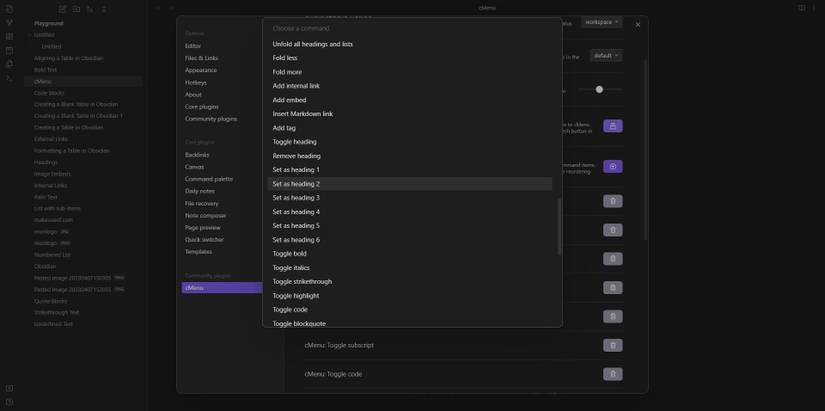Select the 'Toggle italics' command

[410, 267]
